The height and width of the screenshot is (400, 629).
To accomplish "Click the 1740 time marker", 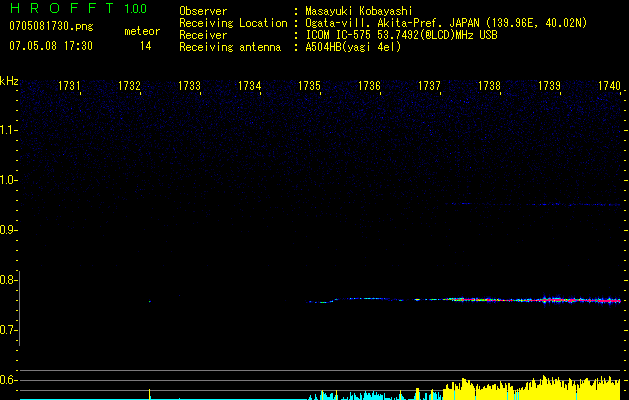I will (x=609, y=86).
